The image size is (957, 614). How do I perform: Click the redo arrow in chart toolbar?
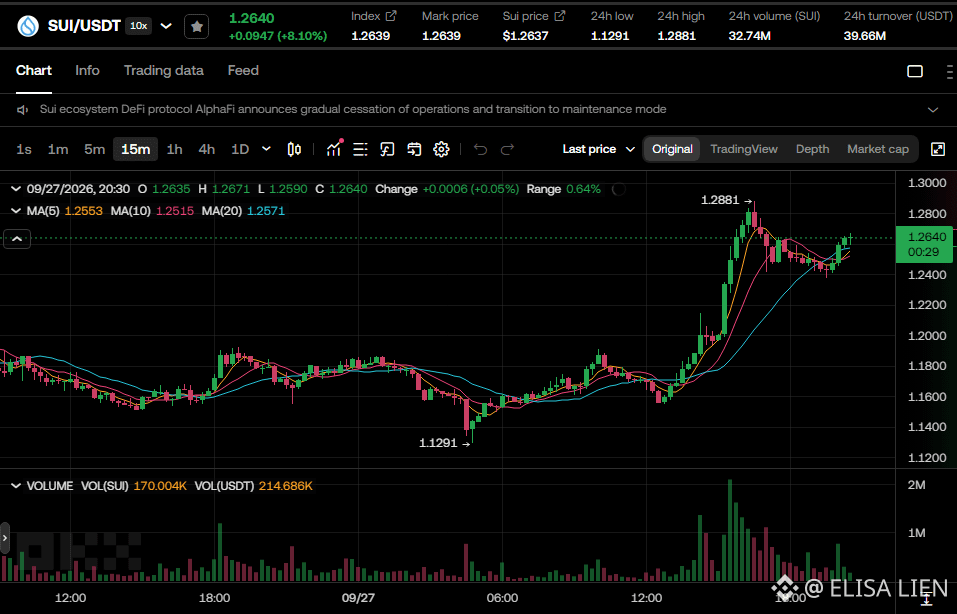[508, 150]
